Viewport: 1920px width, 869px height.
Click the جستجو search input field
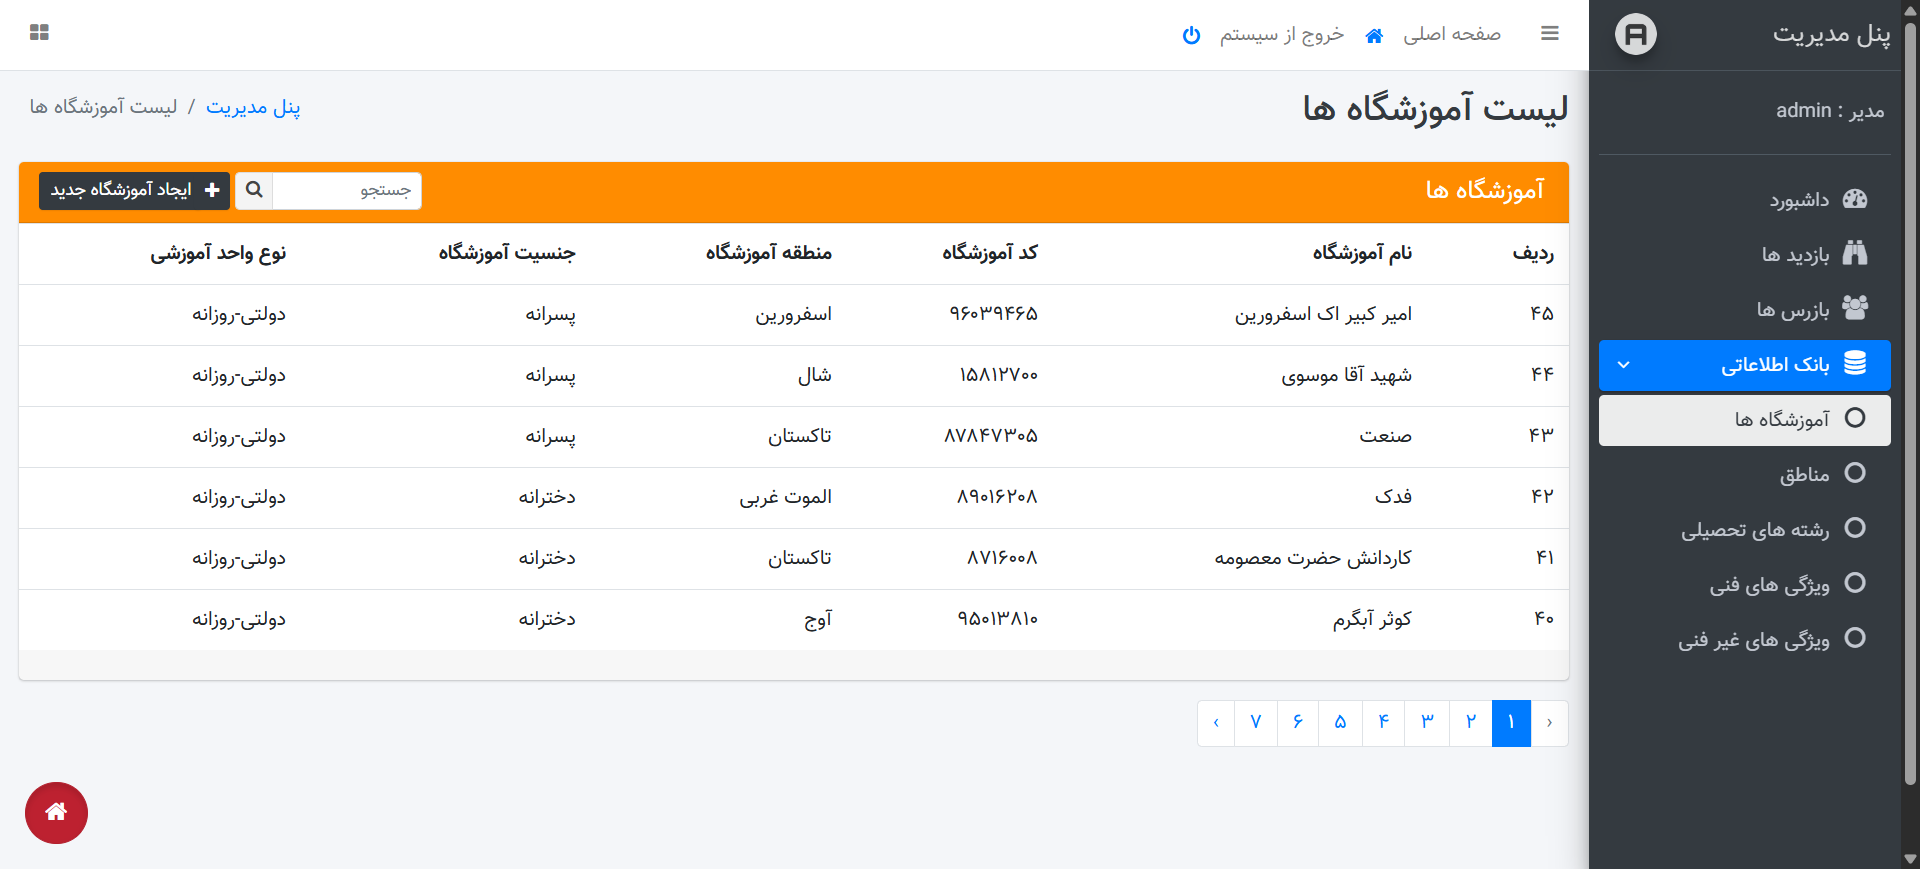346,190
